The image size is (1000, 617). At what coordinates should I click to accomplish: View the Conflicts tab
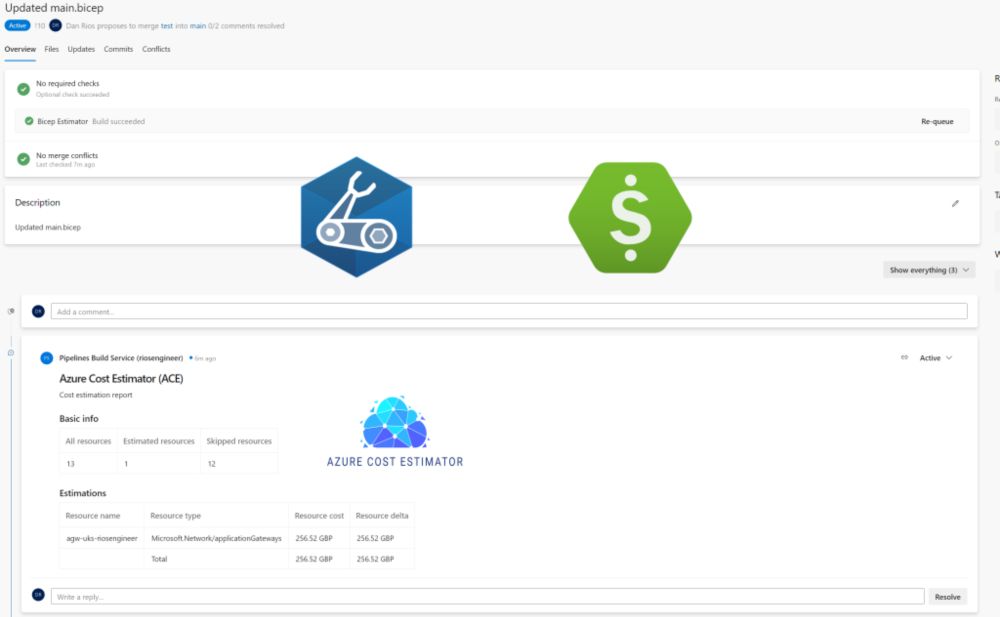pyautogui.click(x=156, y=49)
